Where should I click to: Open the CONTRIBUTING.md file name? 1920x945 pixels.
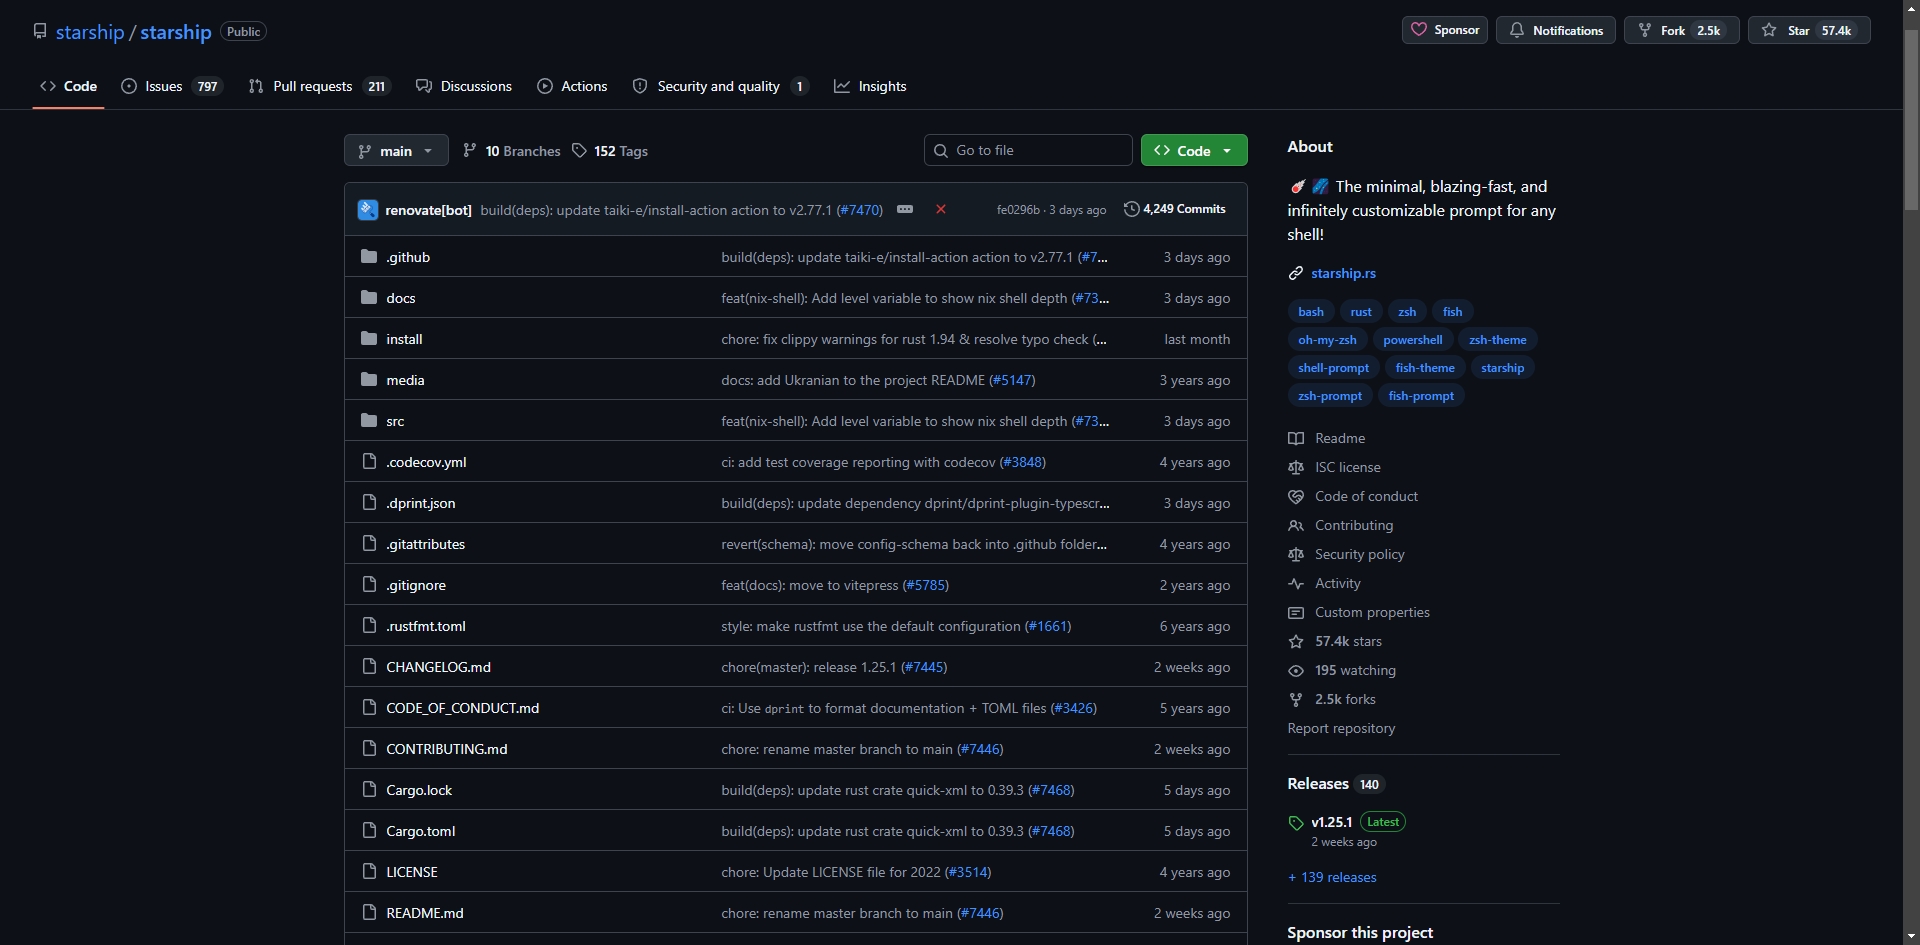tap(447, 749)
